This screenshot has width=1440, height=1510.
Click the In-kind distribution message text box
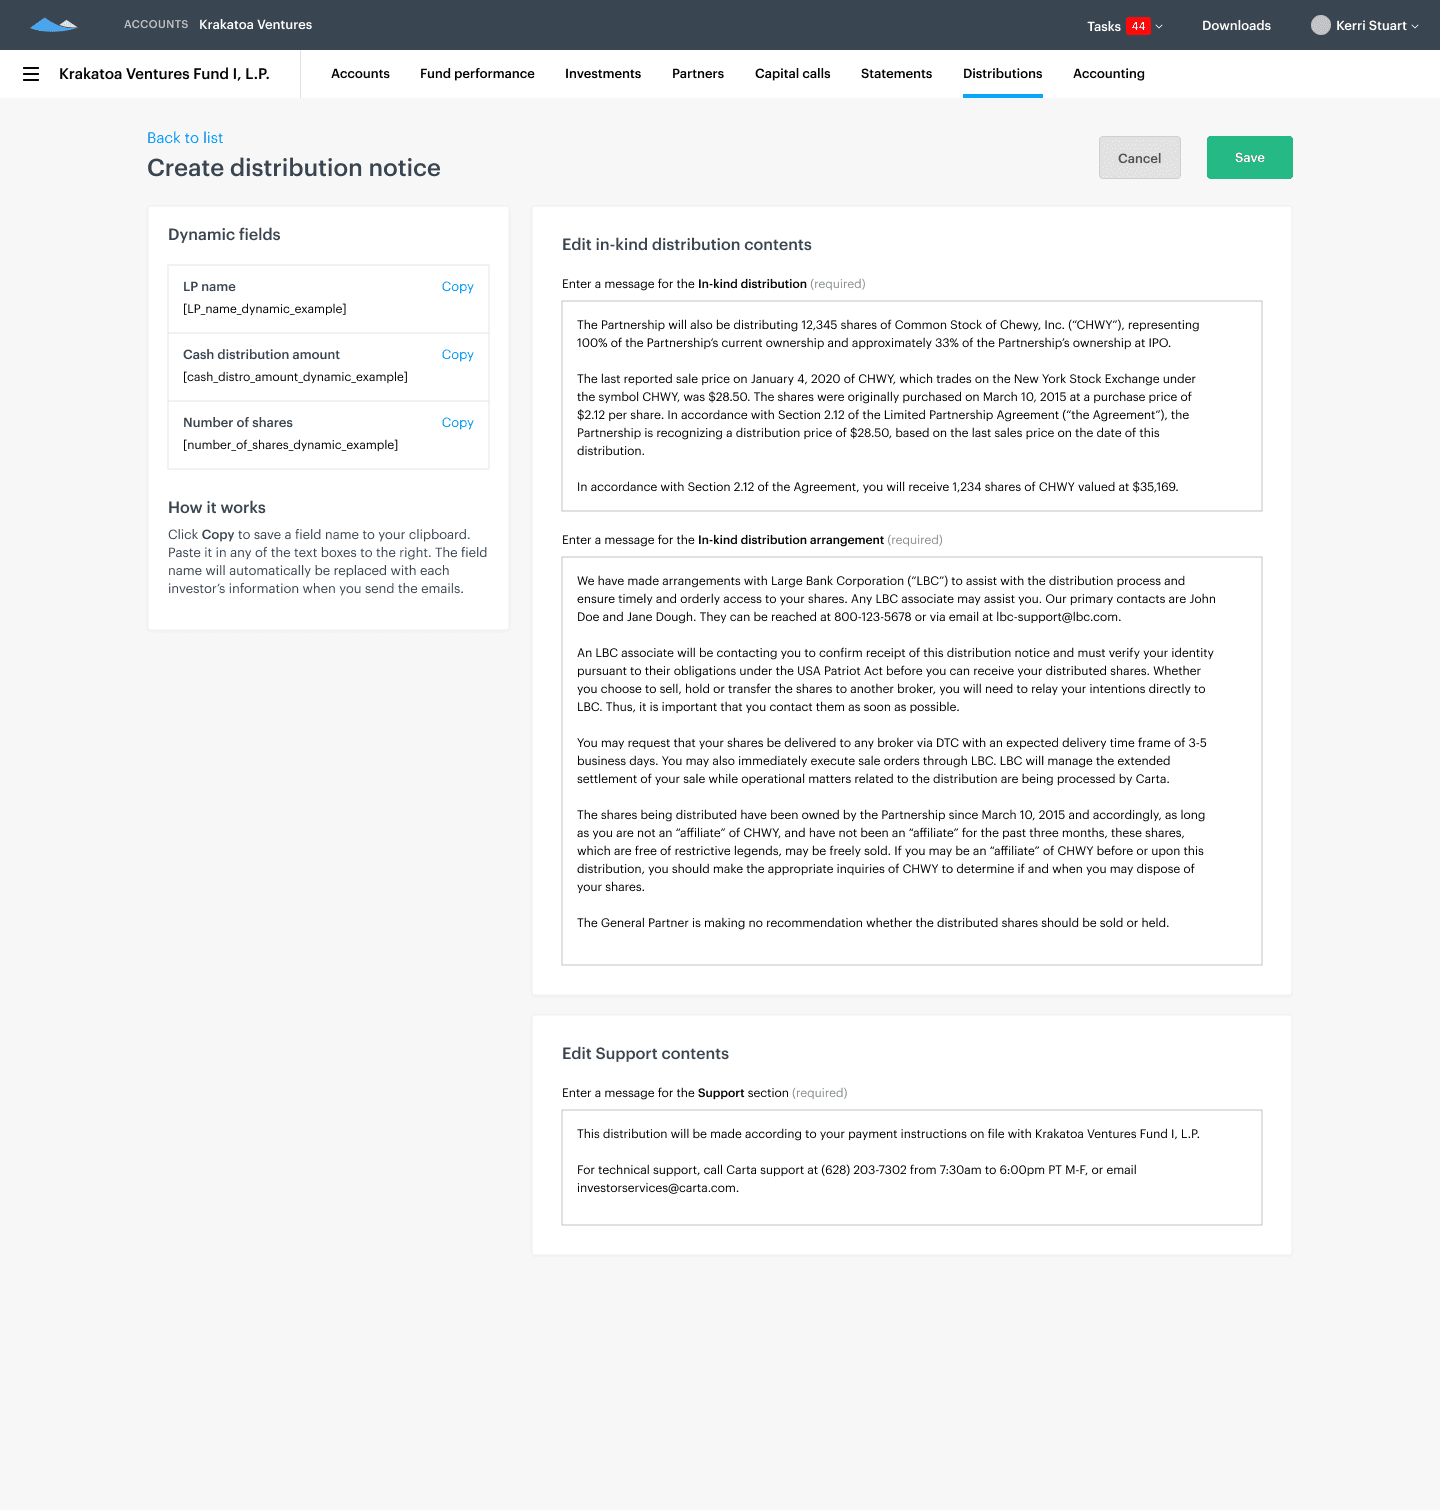tap(912, 406)
